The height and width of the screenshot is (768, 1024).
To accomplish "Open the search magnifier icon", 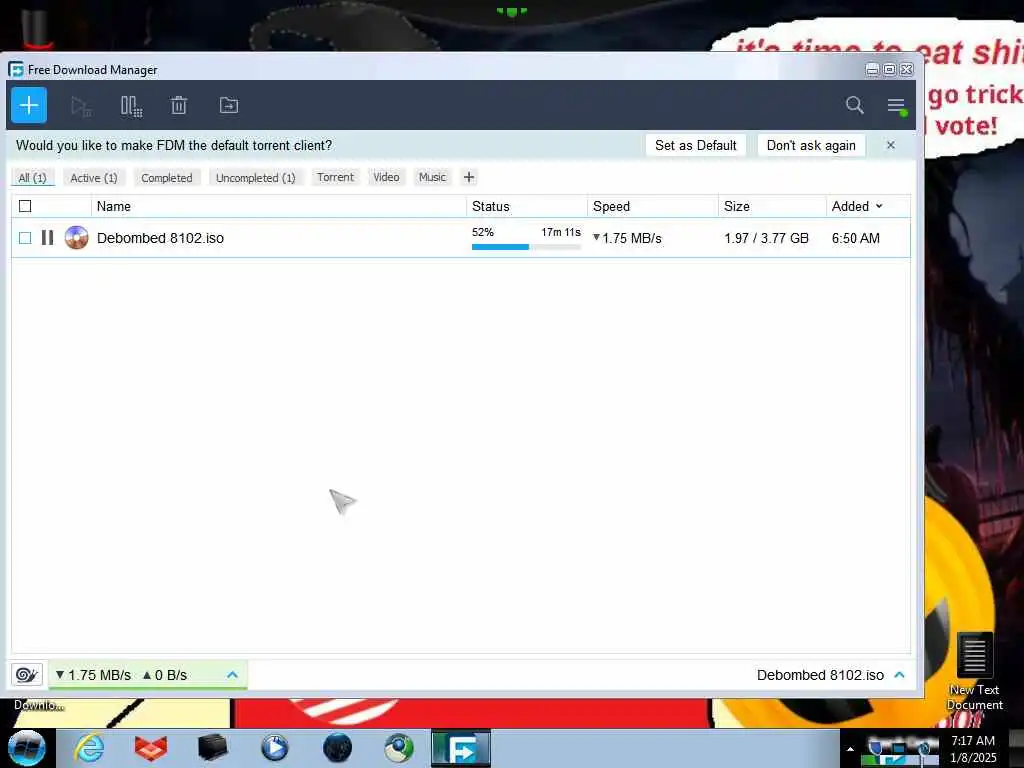I will (854, 105).
